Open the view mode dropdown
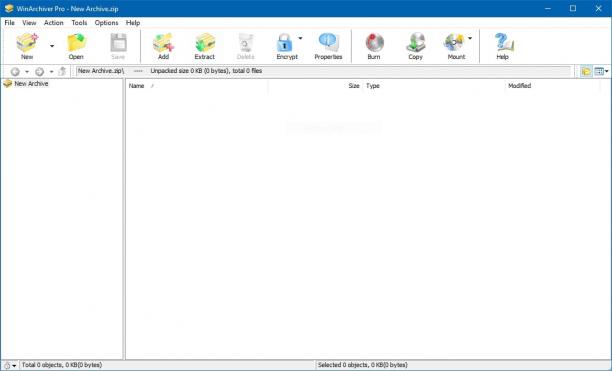 click(601, 71)
